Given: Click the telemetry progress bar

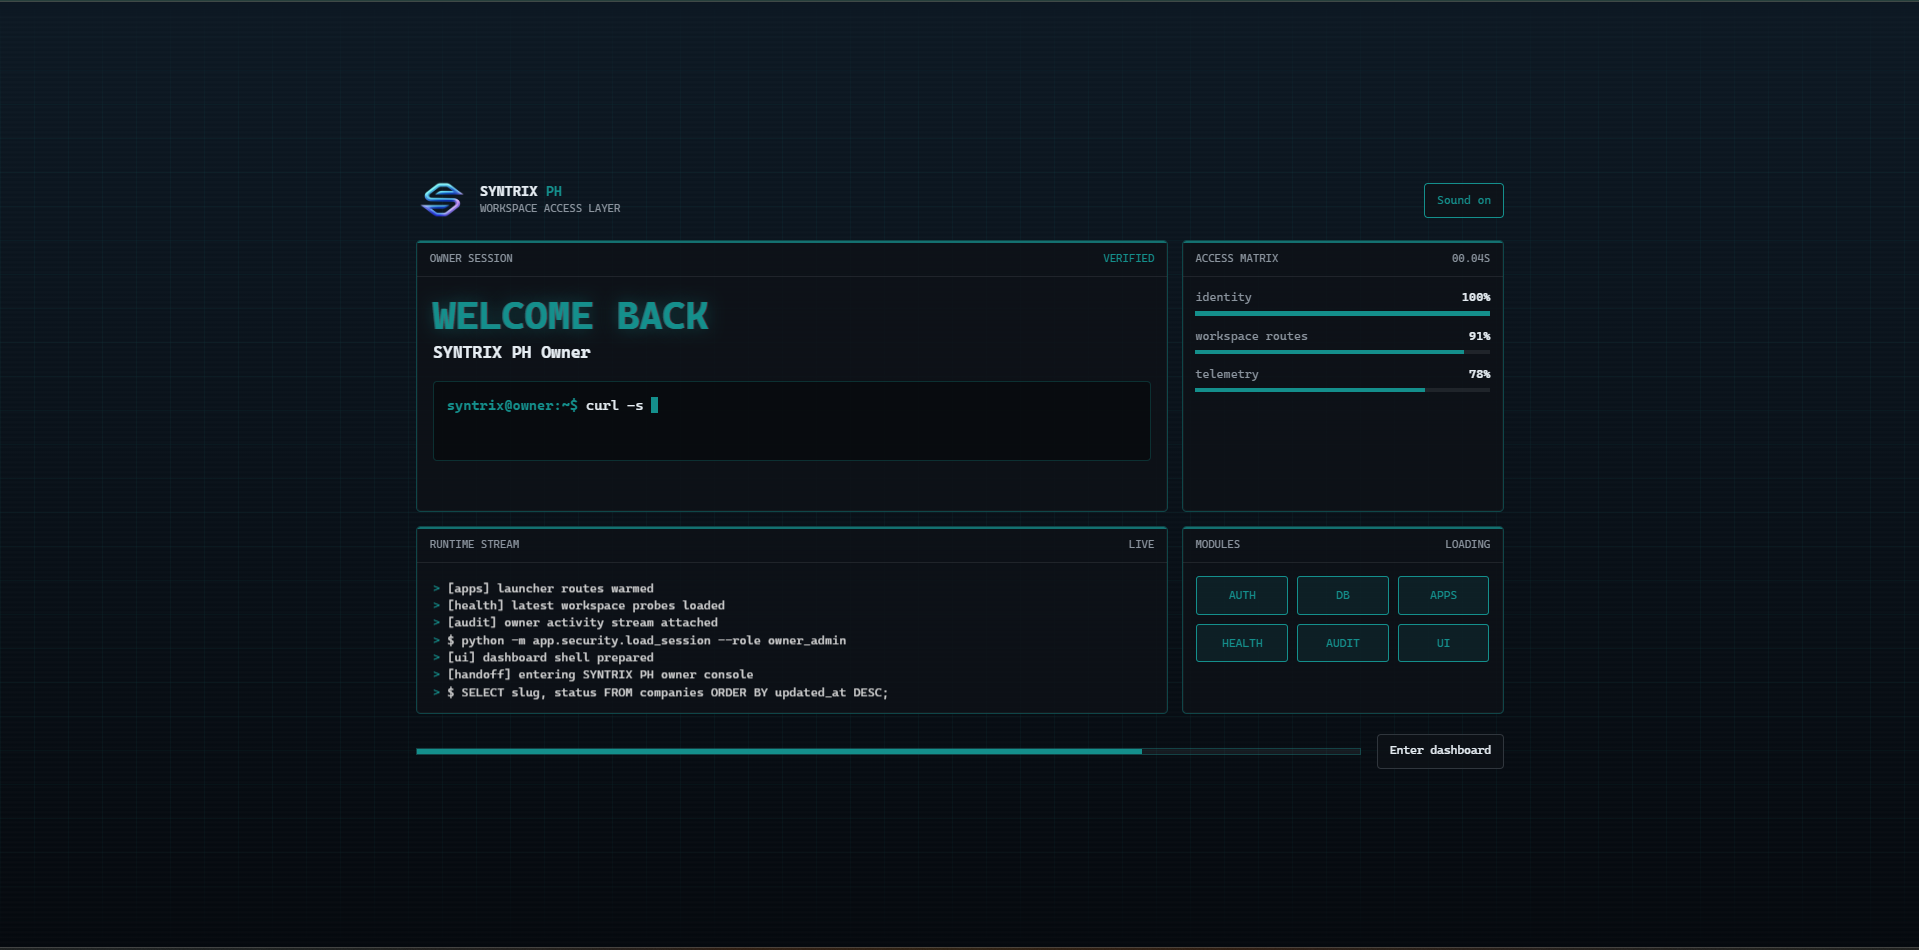Looking at the screenshot, I should click(1342, 390).
